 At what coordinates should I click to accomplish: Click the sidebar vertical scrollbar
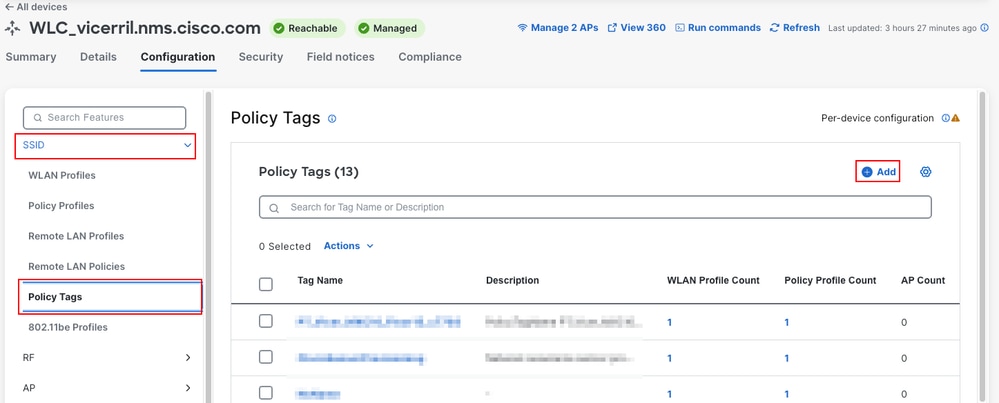tap(207, 247)
